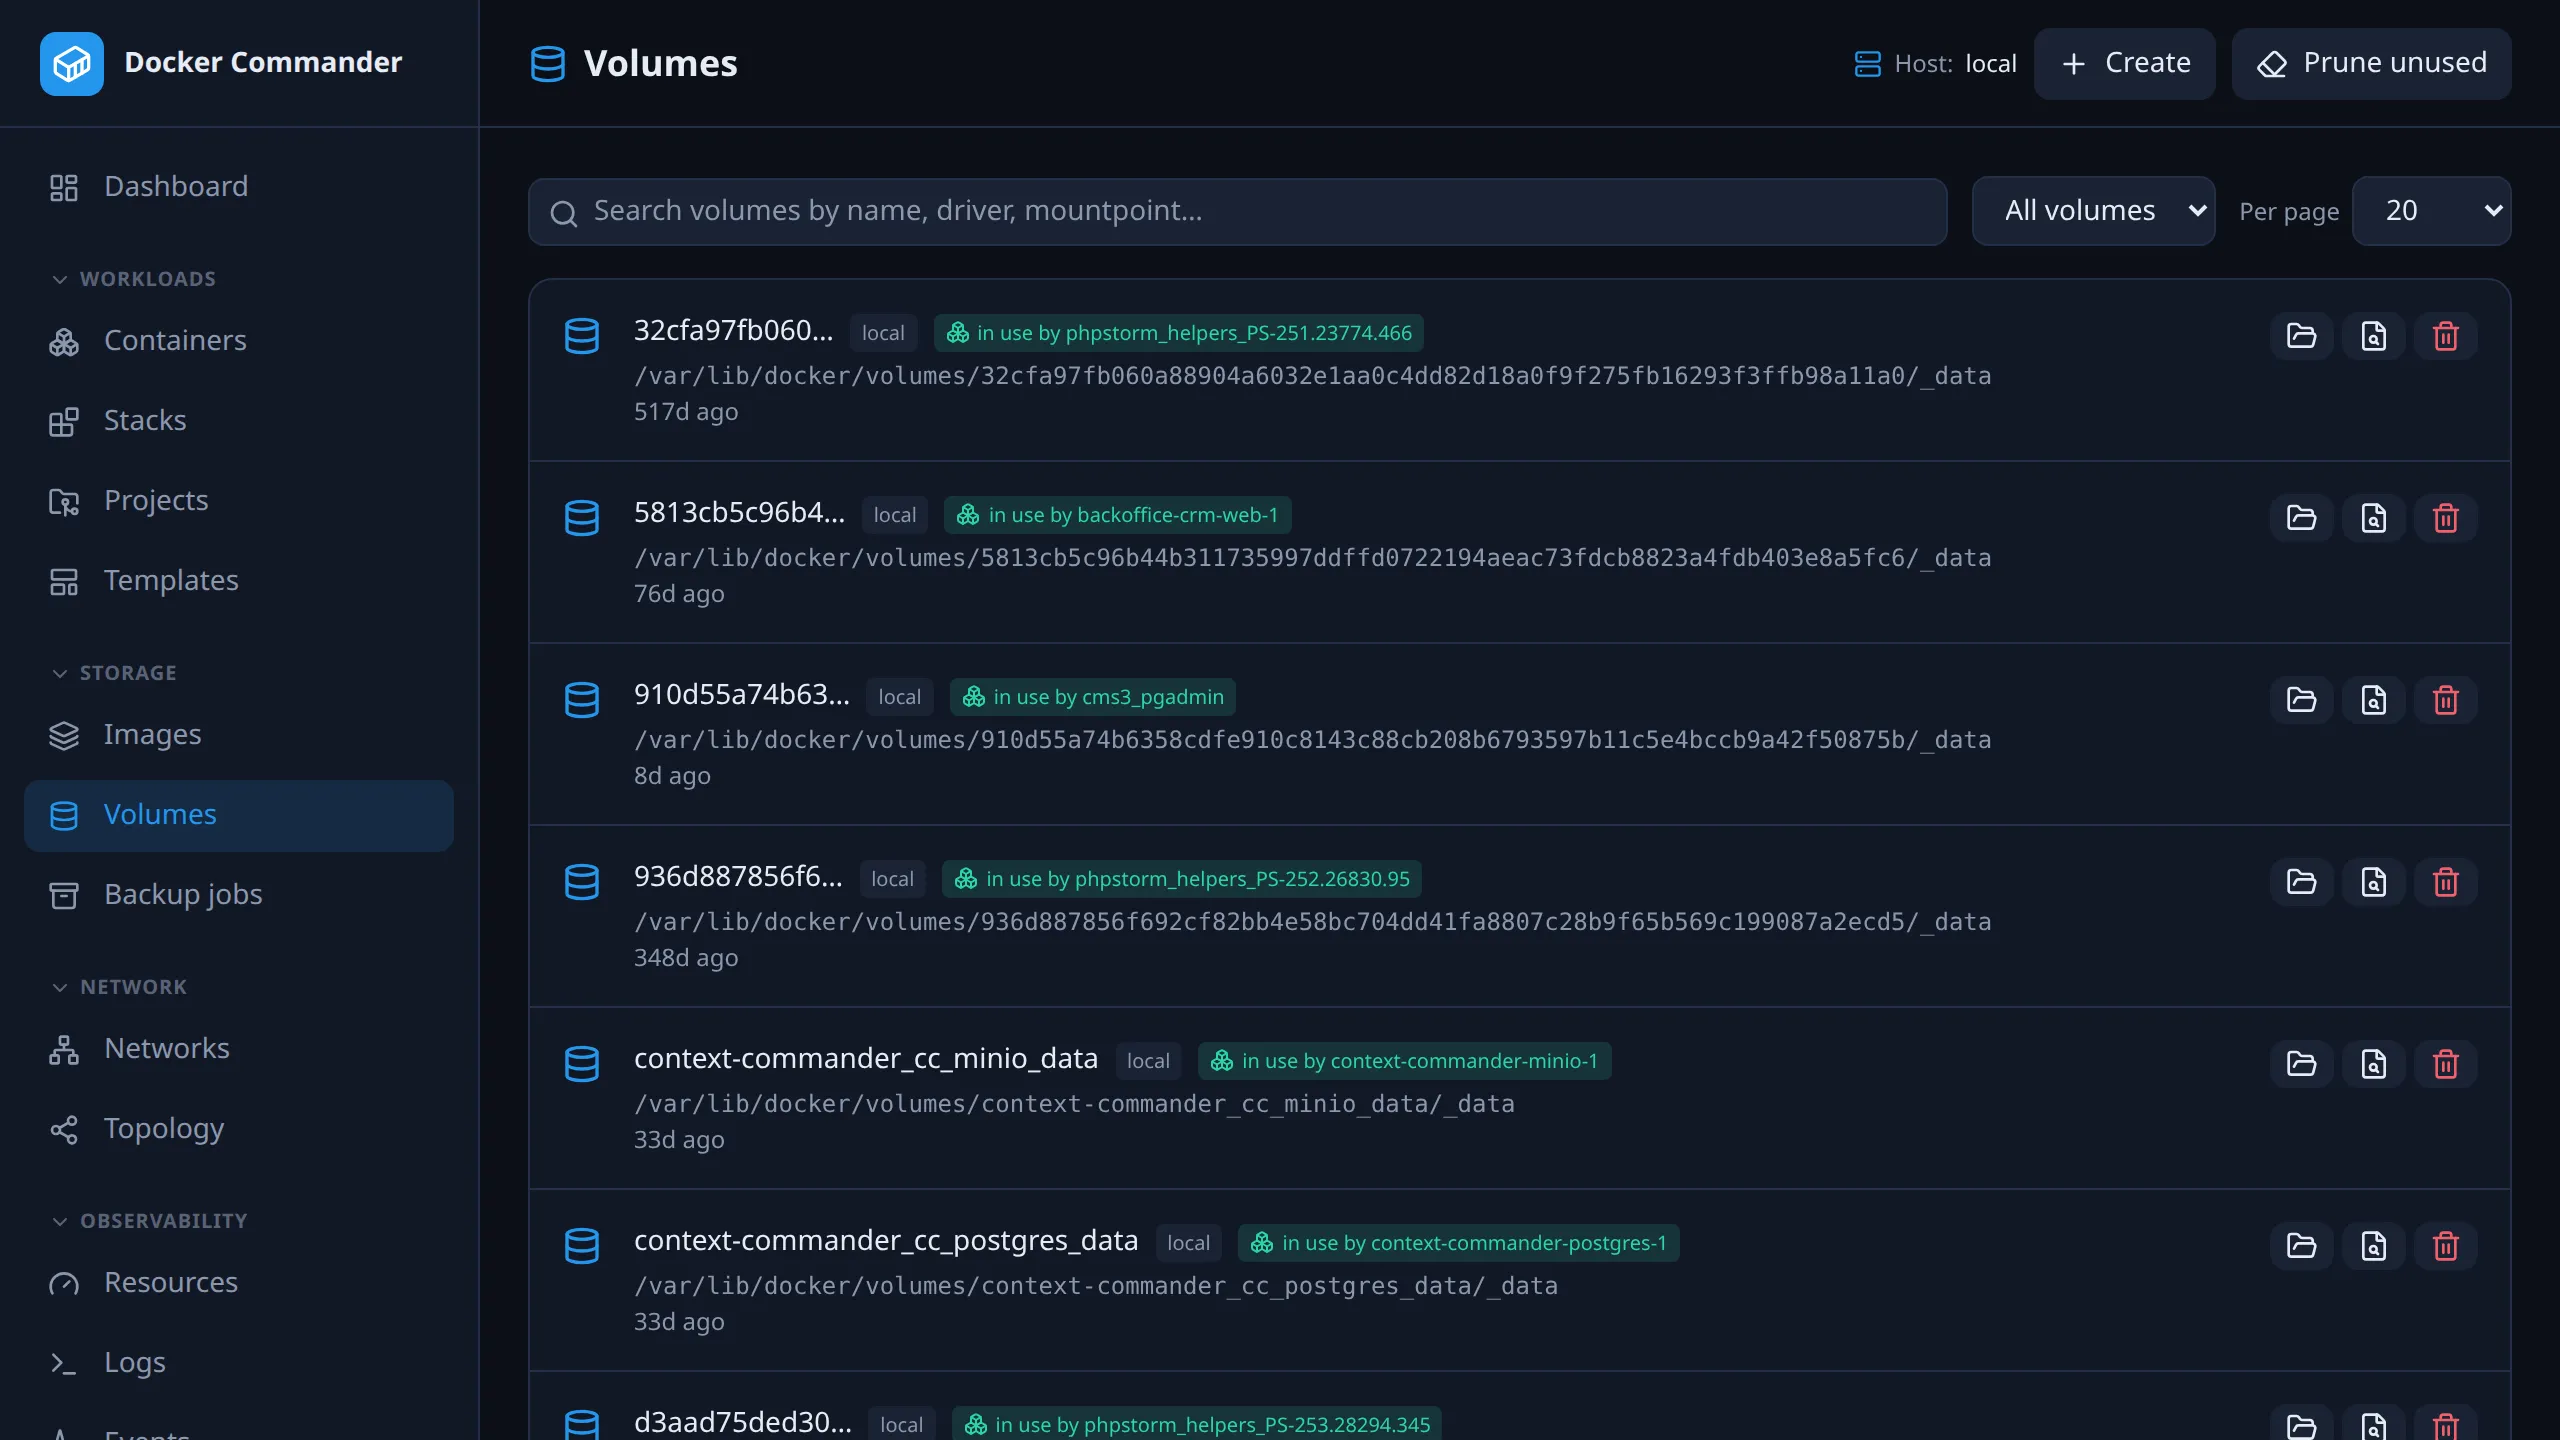Open Templates in the sidebar
The height and width of the screenshot is (1440, 2560).
239,581
